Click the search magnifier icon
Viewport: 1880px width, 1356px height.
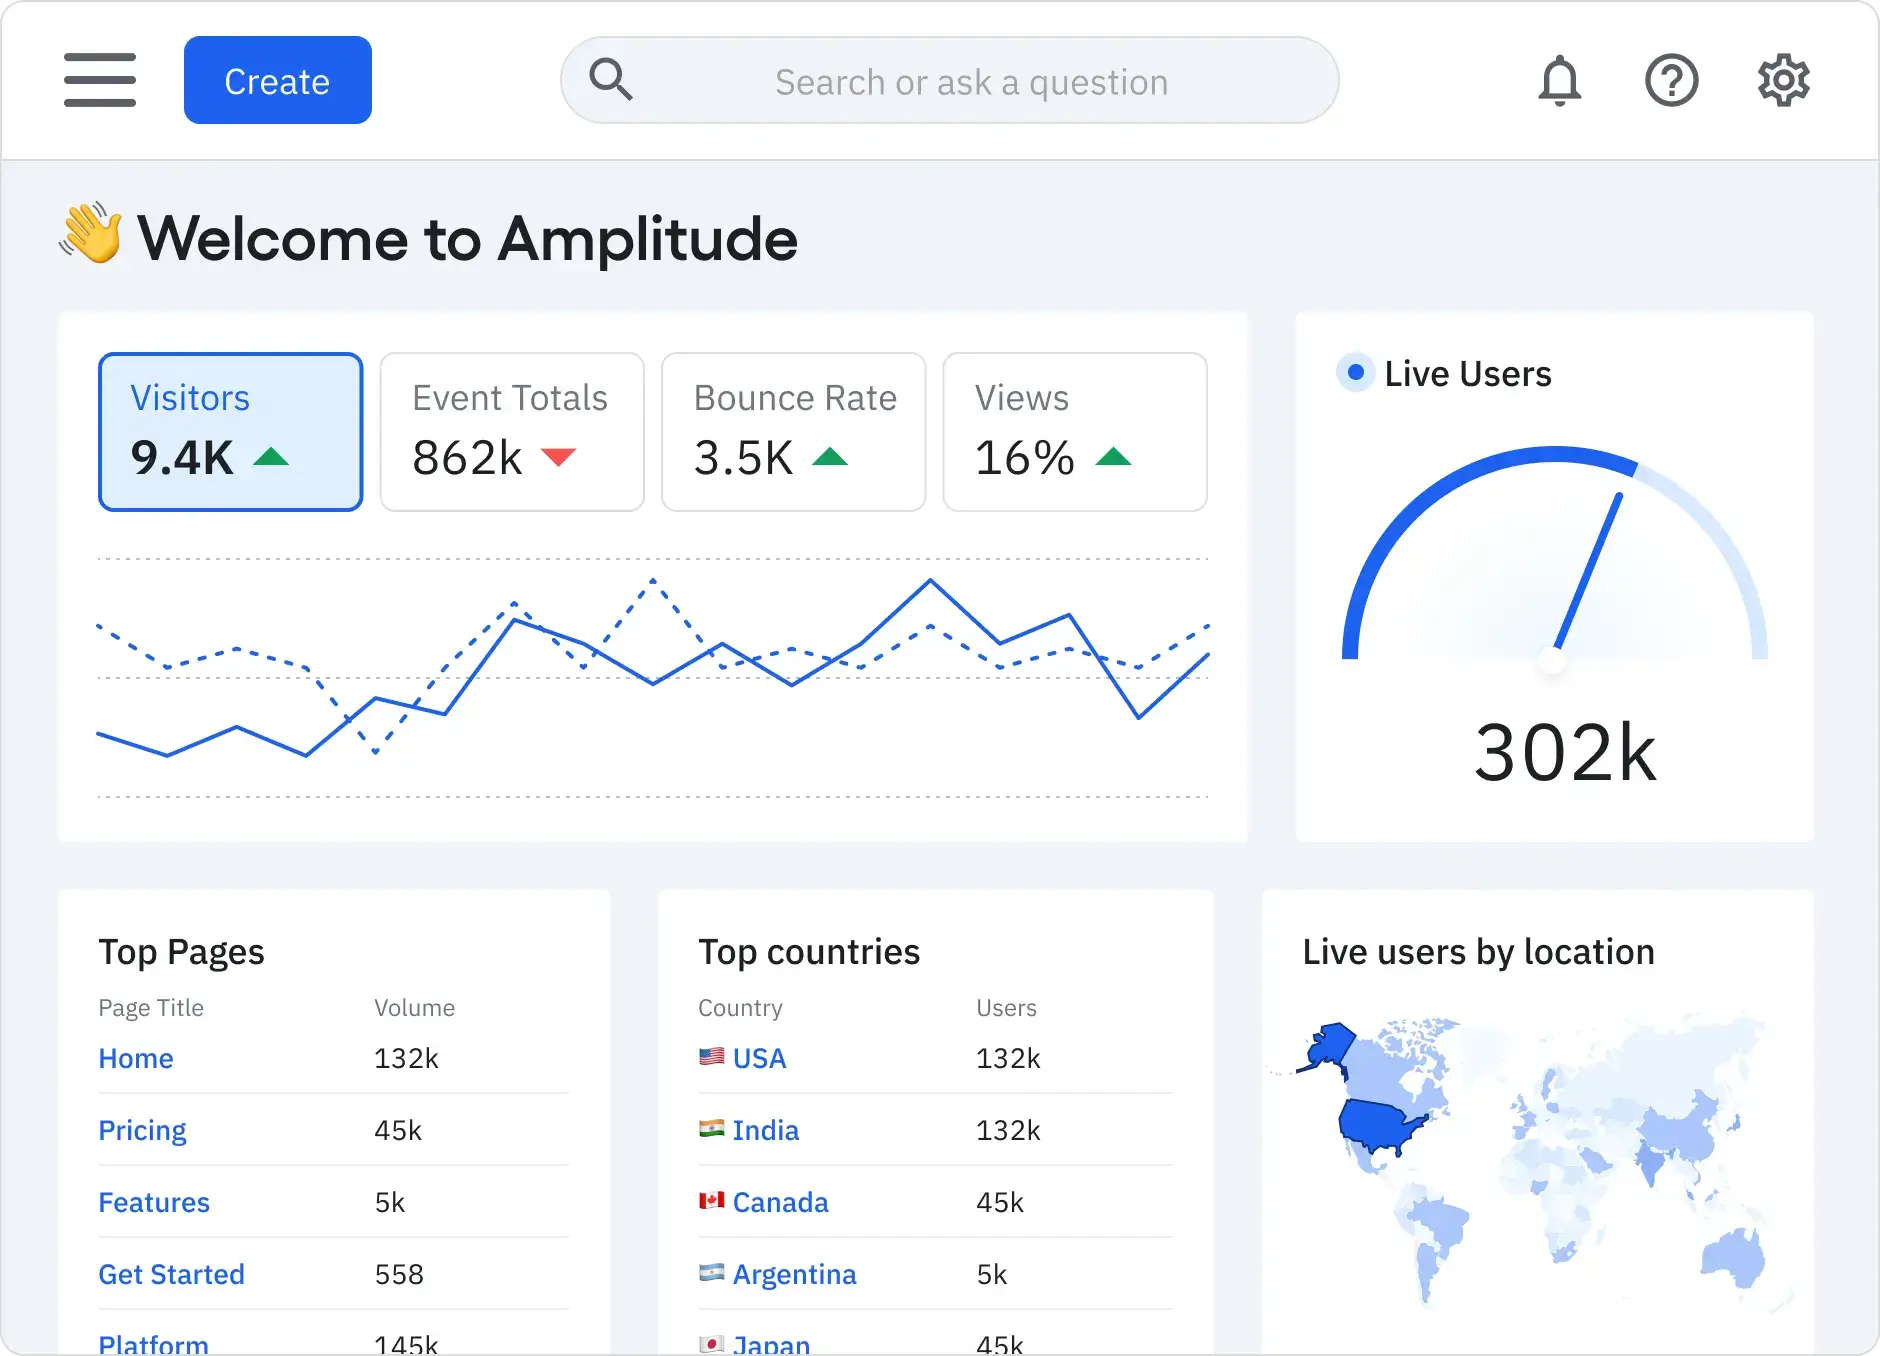[x=611, y=79]
